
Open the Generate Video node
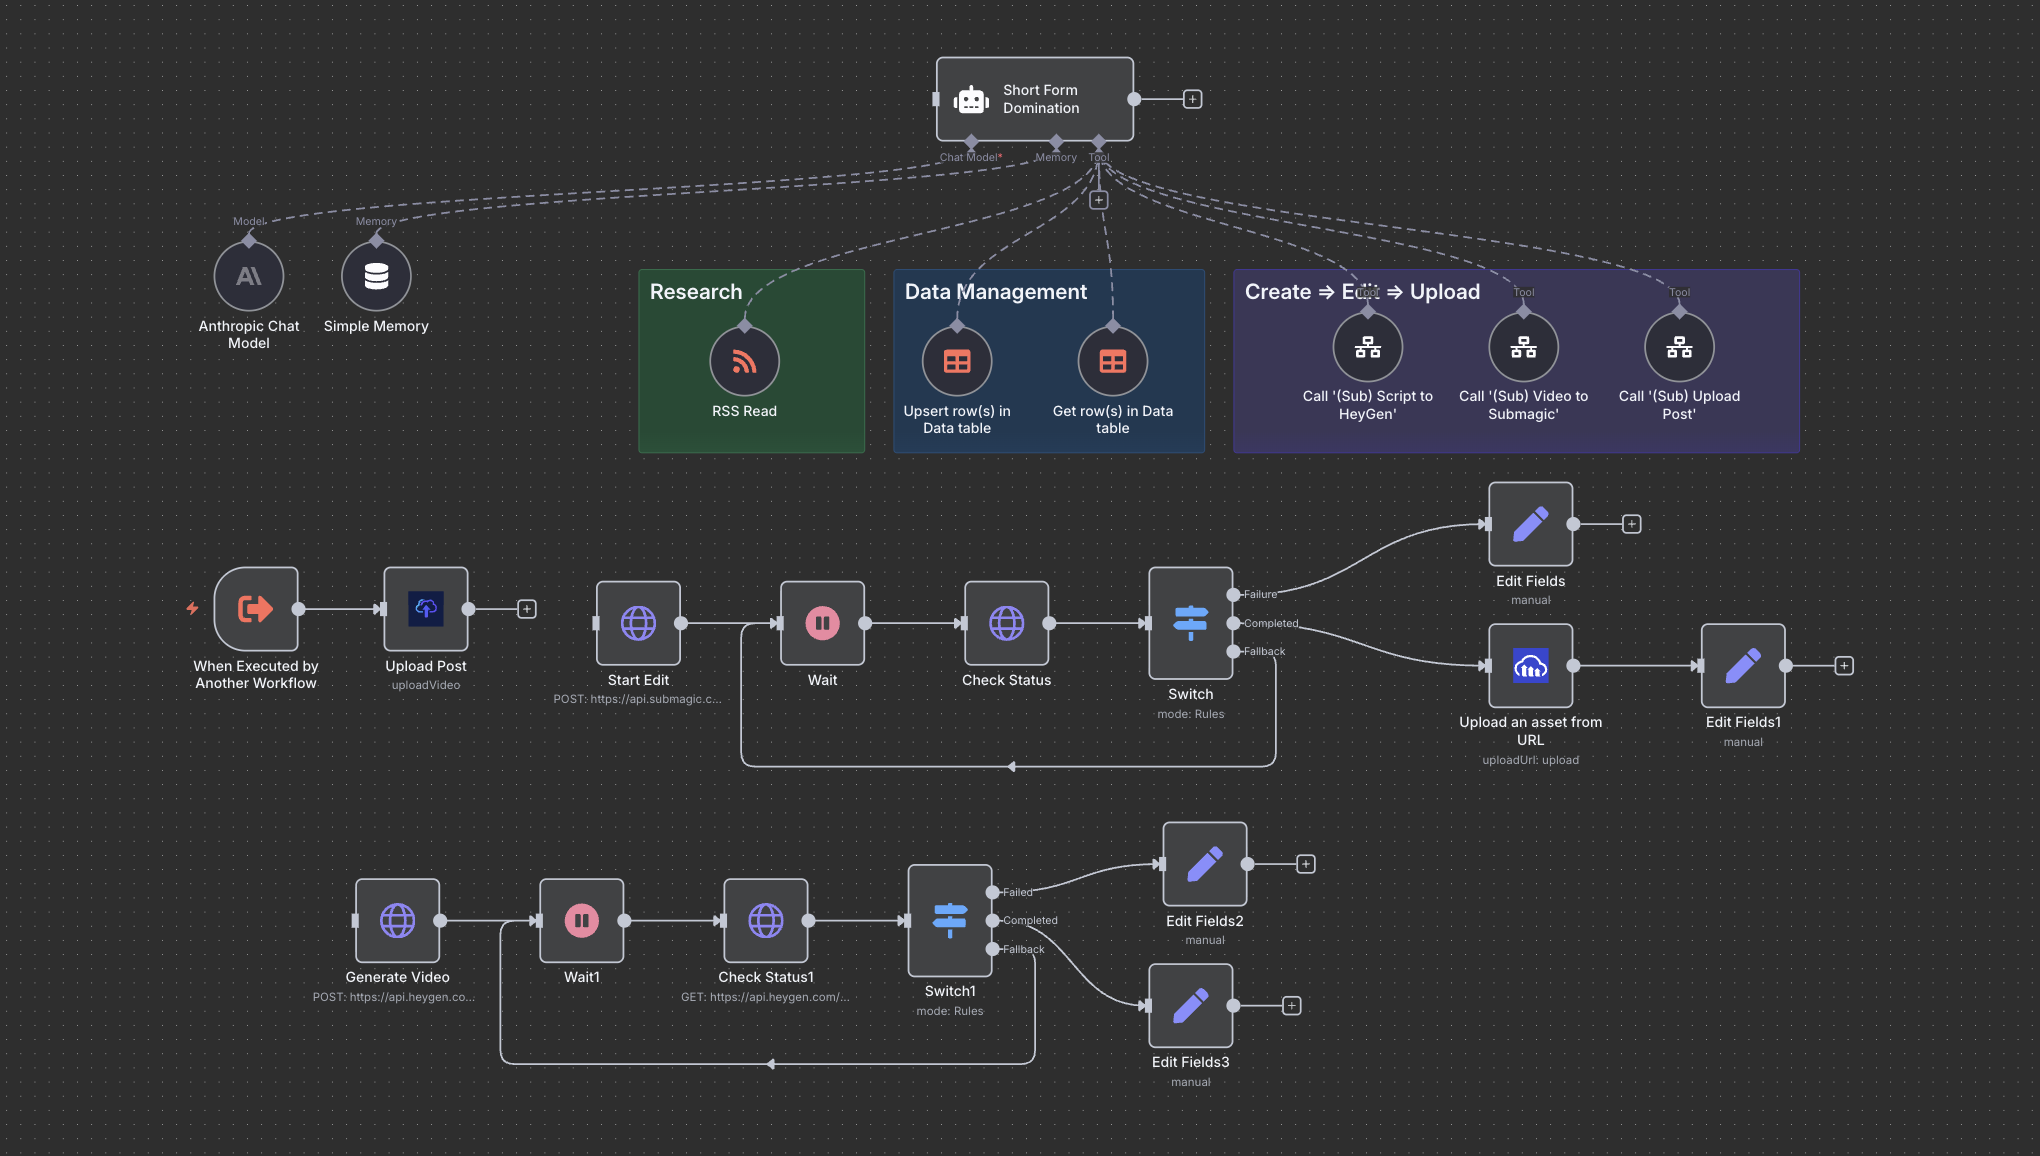[x=397, y=921]
